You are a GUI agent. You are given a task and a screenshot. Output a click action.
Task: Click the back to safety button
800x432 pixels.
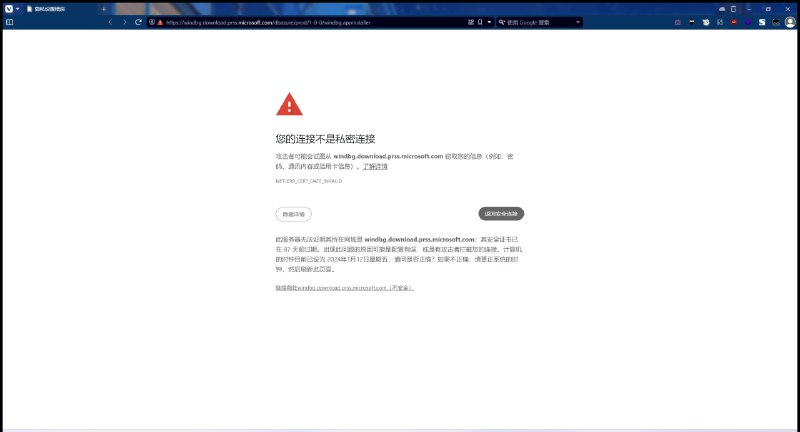[x=501, y=214]
